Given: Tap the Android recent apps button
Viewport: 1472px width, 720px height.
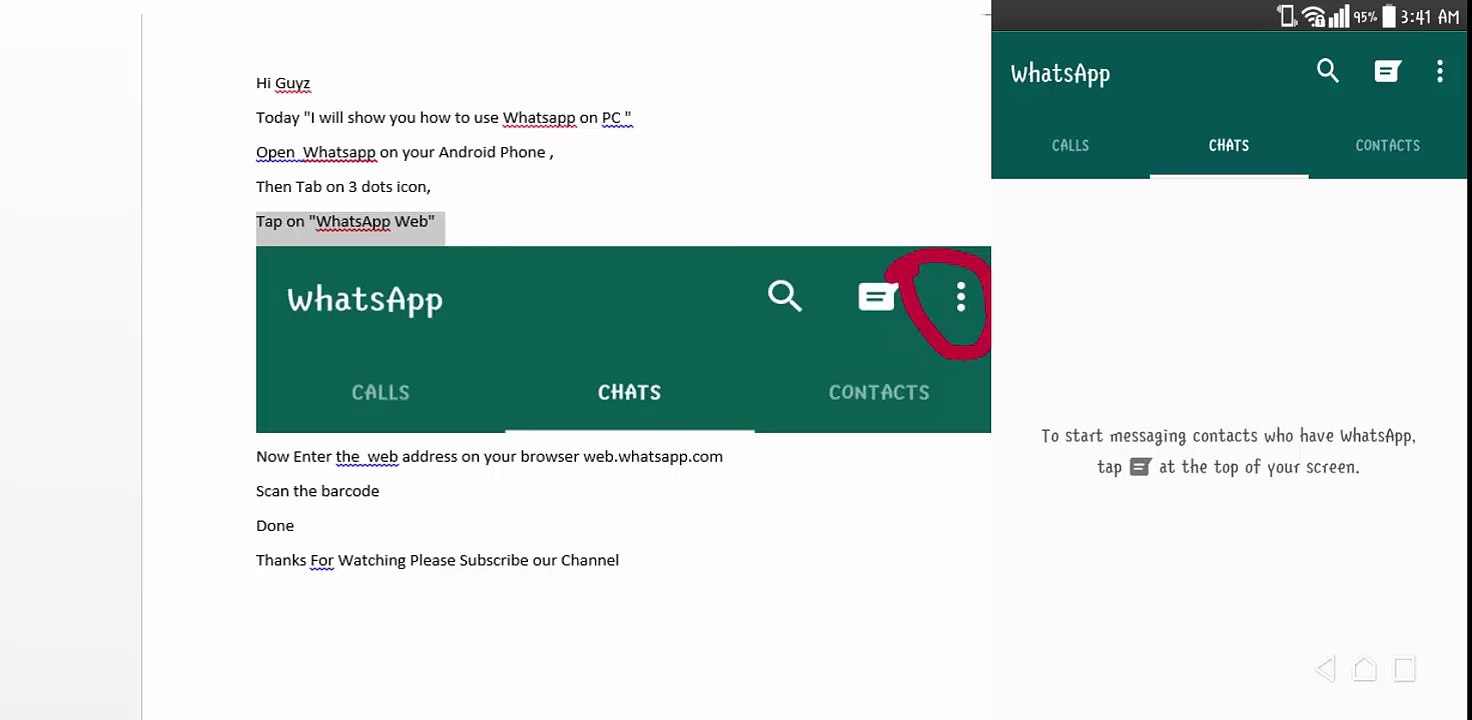Looking at the screenshot, I should (1405, 669).
